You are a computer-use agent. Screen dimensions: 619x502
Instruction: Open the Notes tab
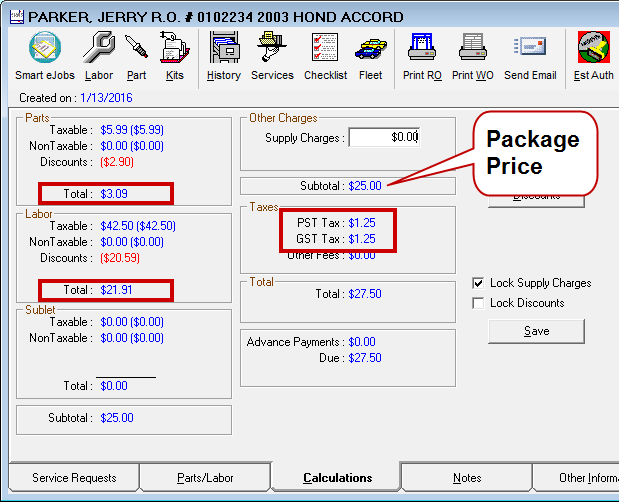point(466,478)
